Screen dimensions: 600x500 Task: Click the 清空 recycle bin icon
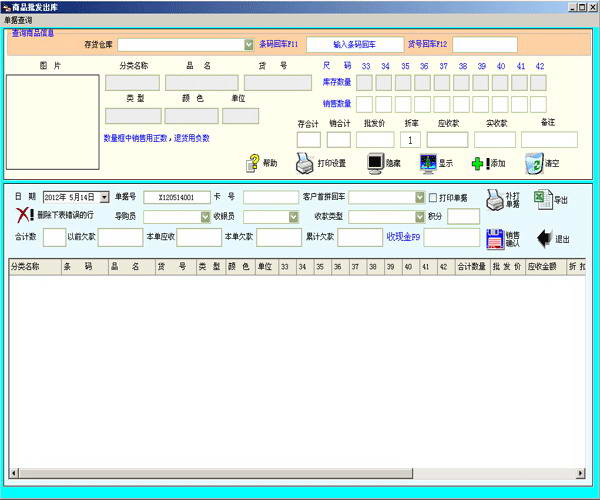534,163
